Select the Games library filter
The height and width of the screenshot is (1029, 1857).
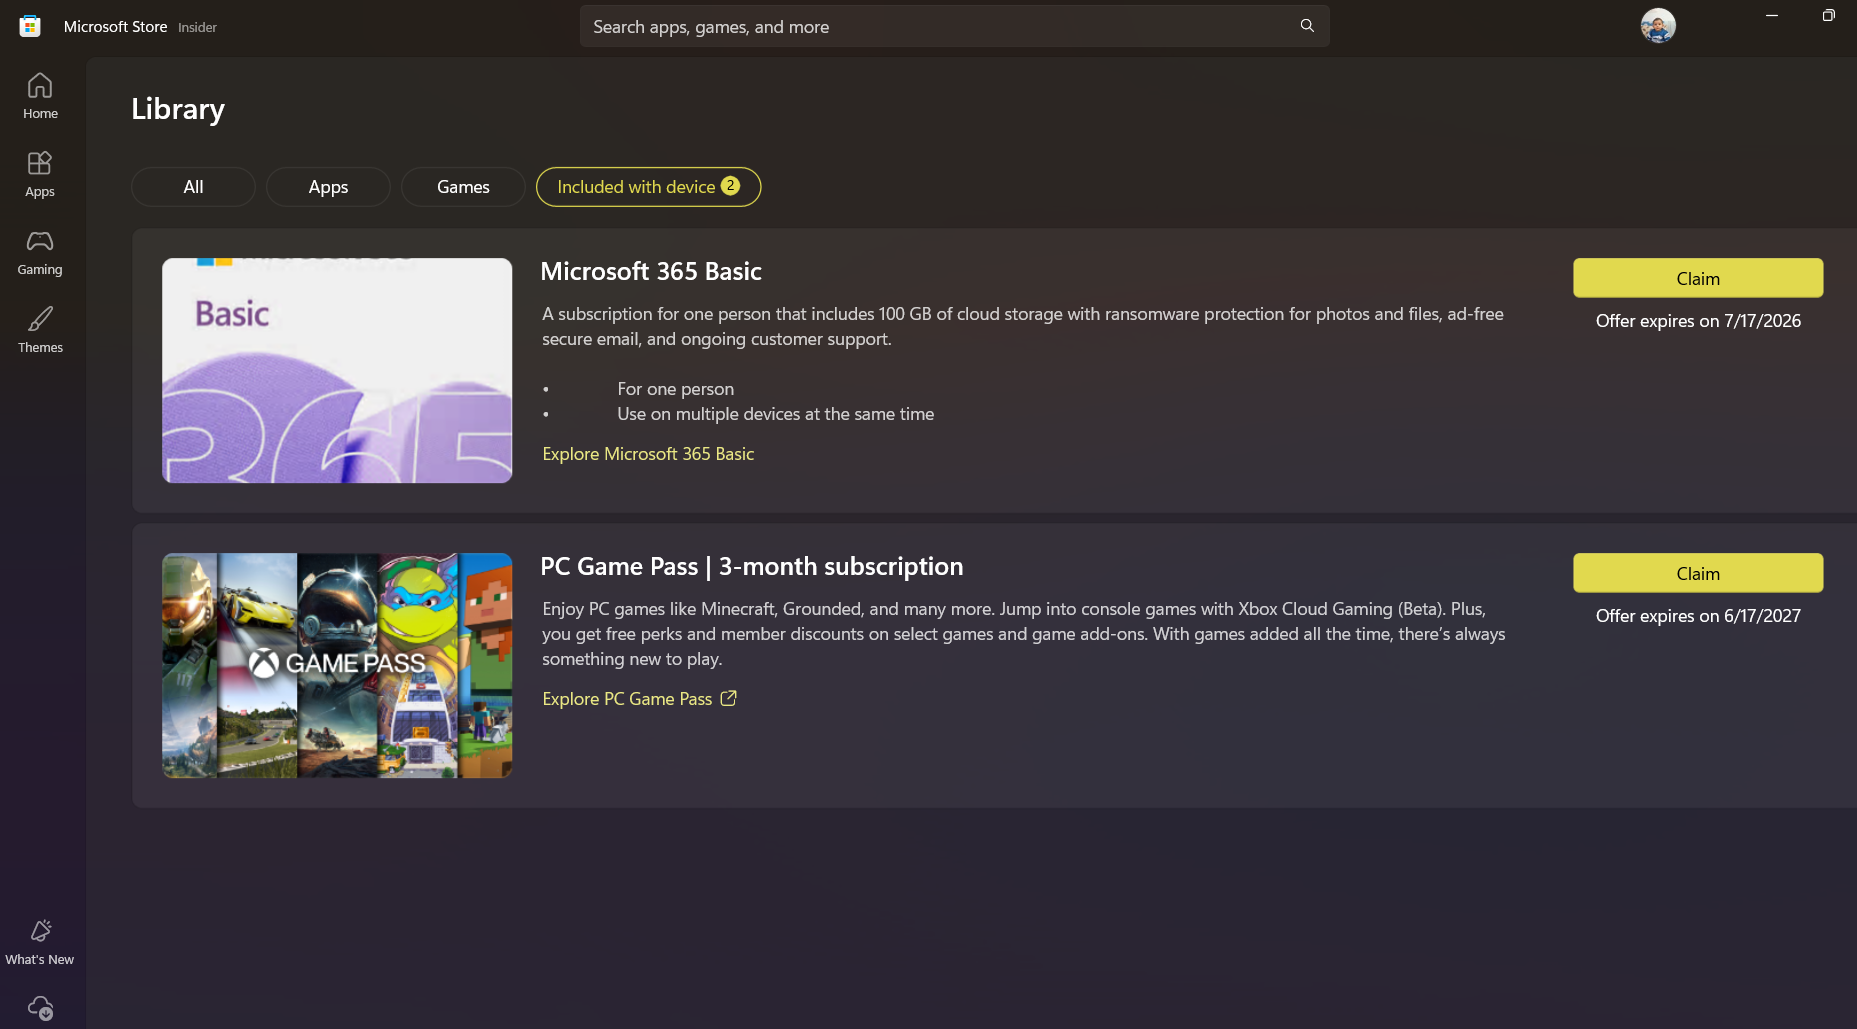click(x=463, y=187)
